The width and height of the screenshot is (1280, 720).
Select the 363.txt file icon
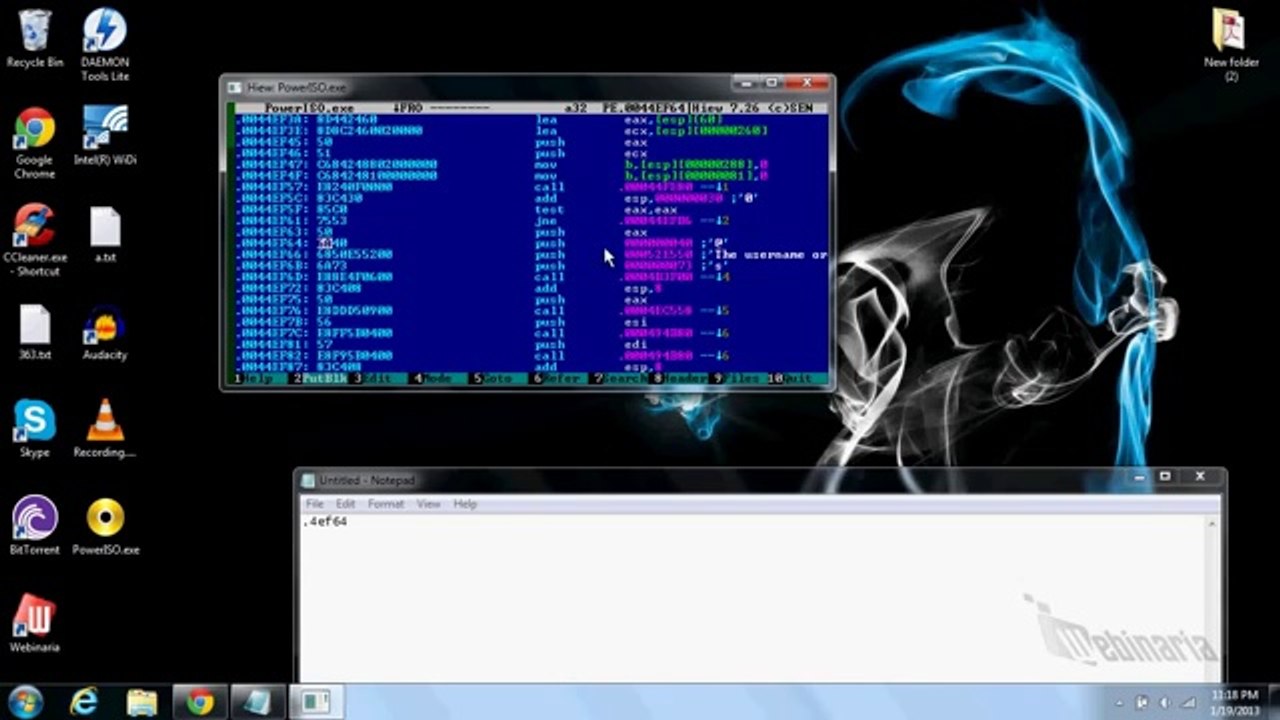click(35, 332)
